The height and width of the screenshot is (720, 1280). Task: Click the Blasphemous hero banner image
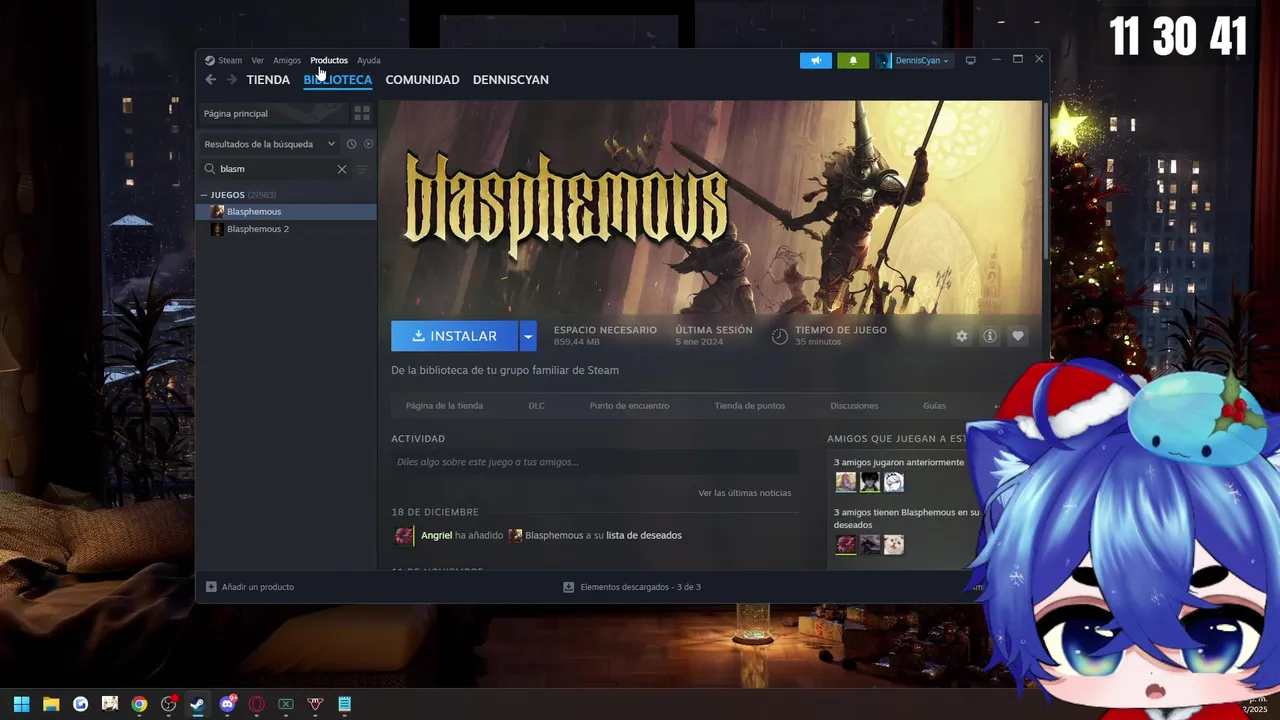coord(709,206)
